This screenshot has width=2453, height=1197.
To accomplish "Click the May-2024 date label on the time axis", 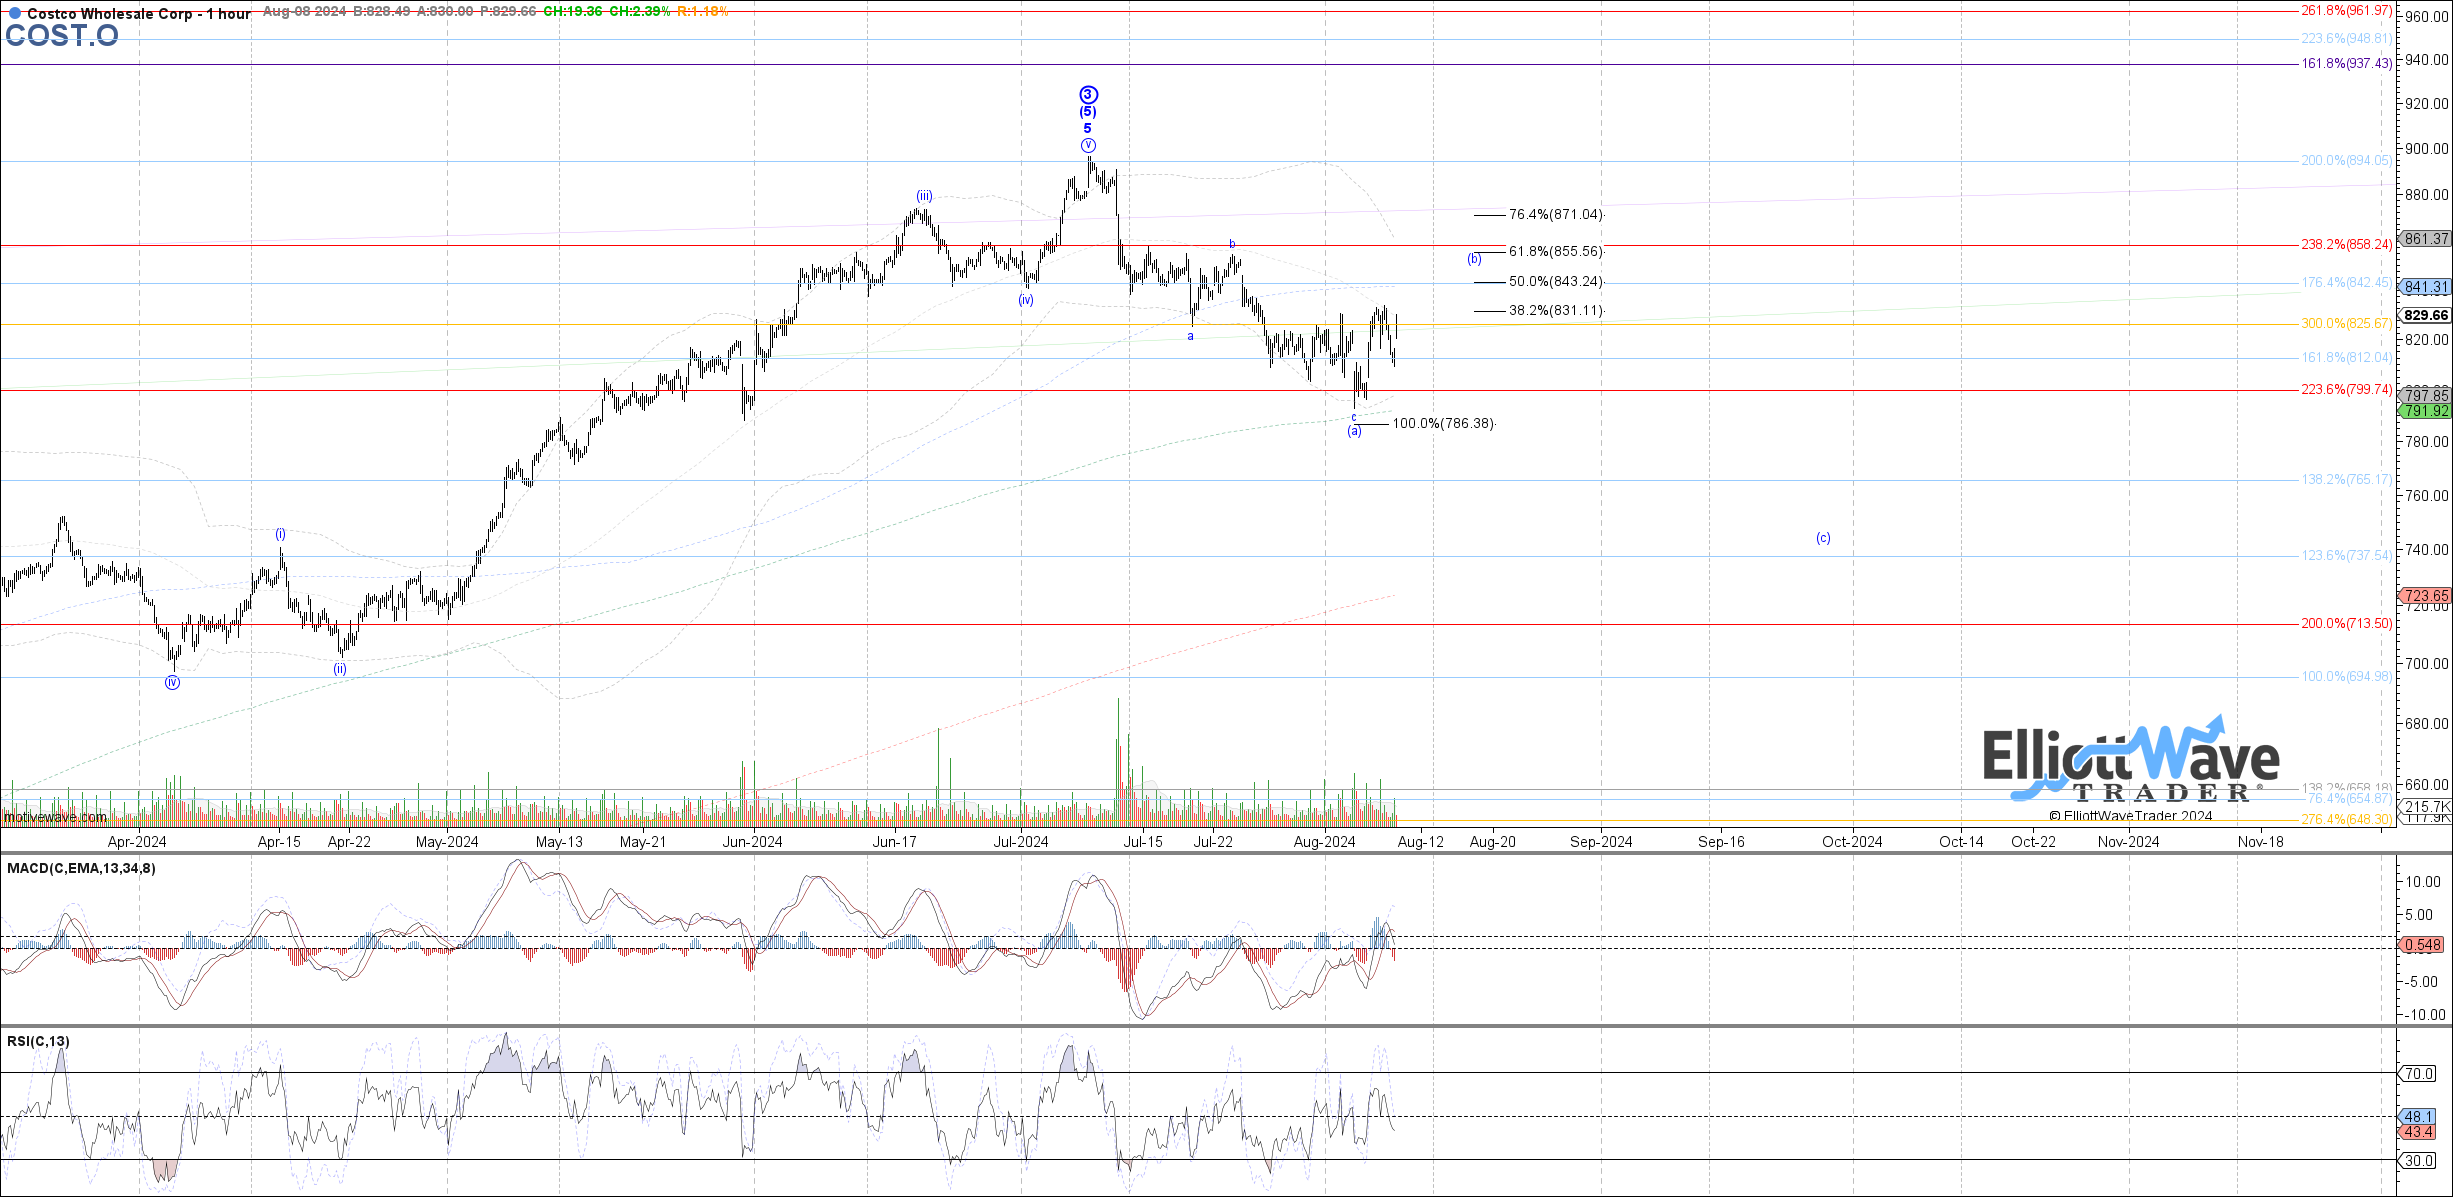I will [x=447, y=842].
